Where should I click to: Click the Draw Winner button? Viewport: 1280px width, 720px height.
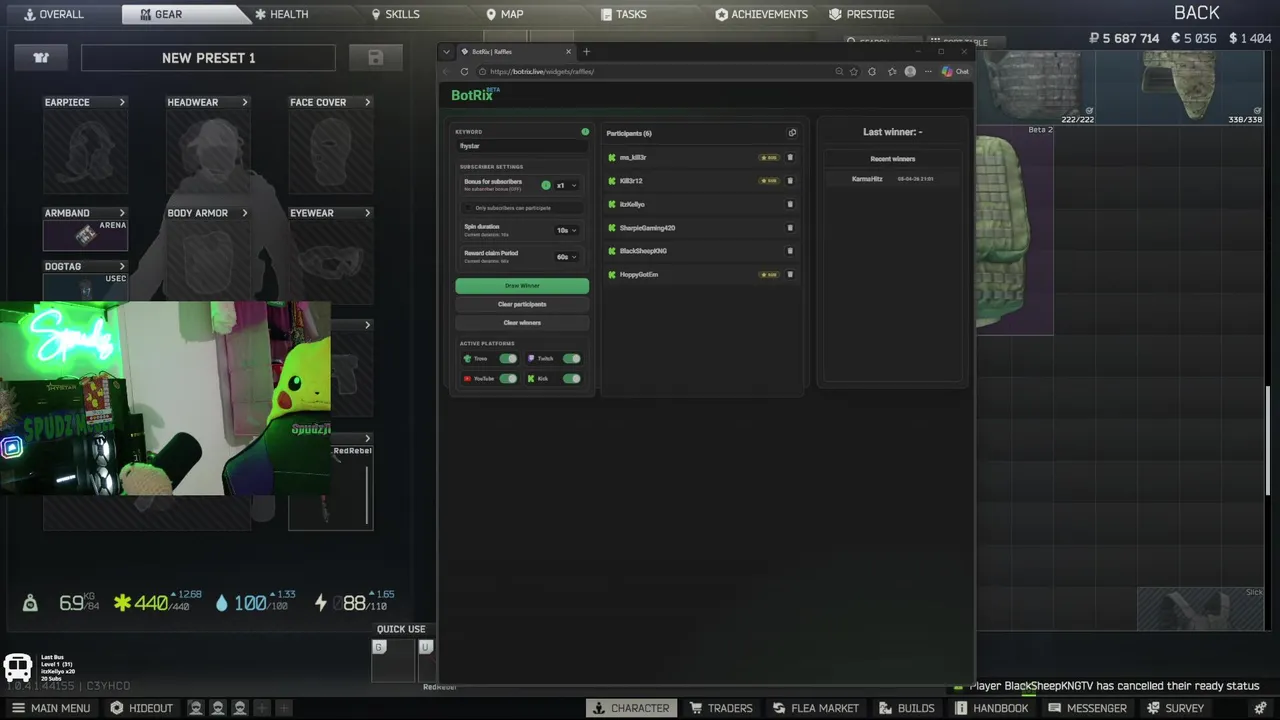[x=522, y=286]
